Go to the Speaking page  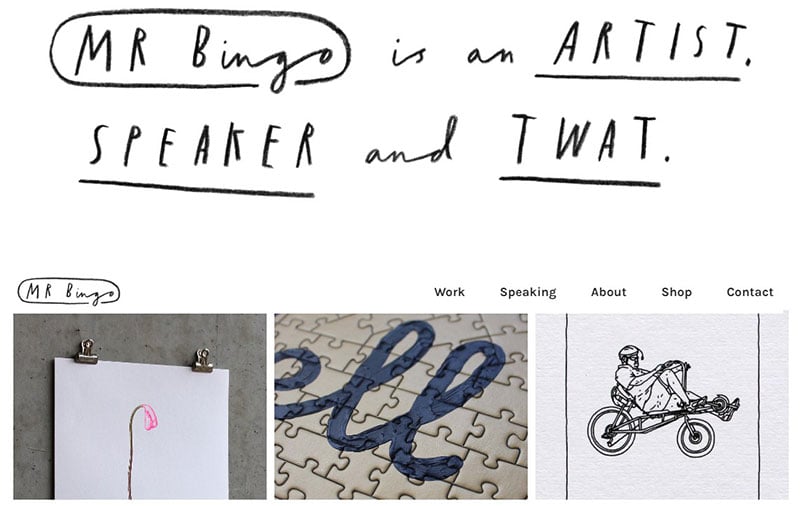click(528, 292)
